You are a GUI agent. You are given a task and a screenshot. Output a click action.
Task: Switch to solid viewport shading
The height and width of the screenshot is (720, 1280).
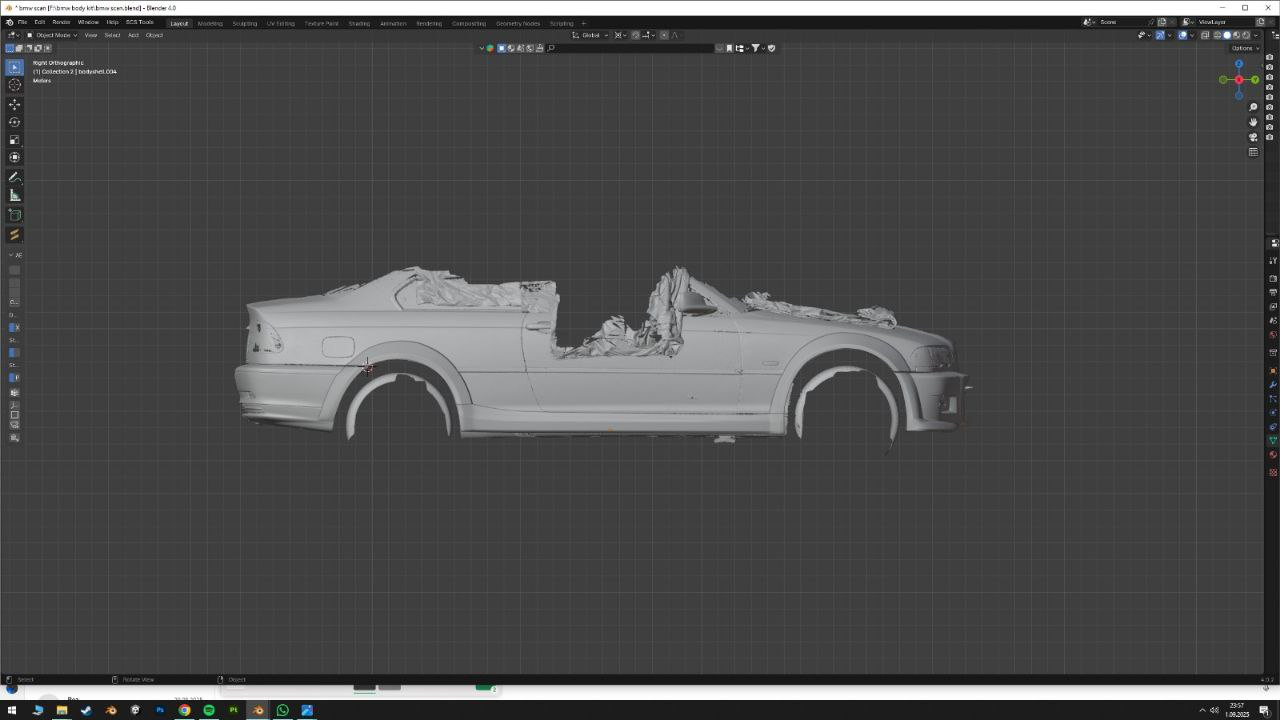point(1227,35)
